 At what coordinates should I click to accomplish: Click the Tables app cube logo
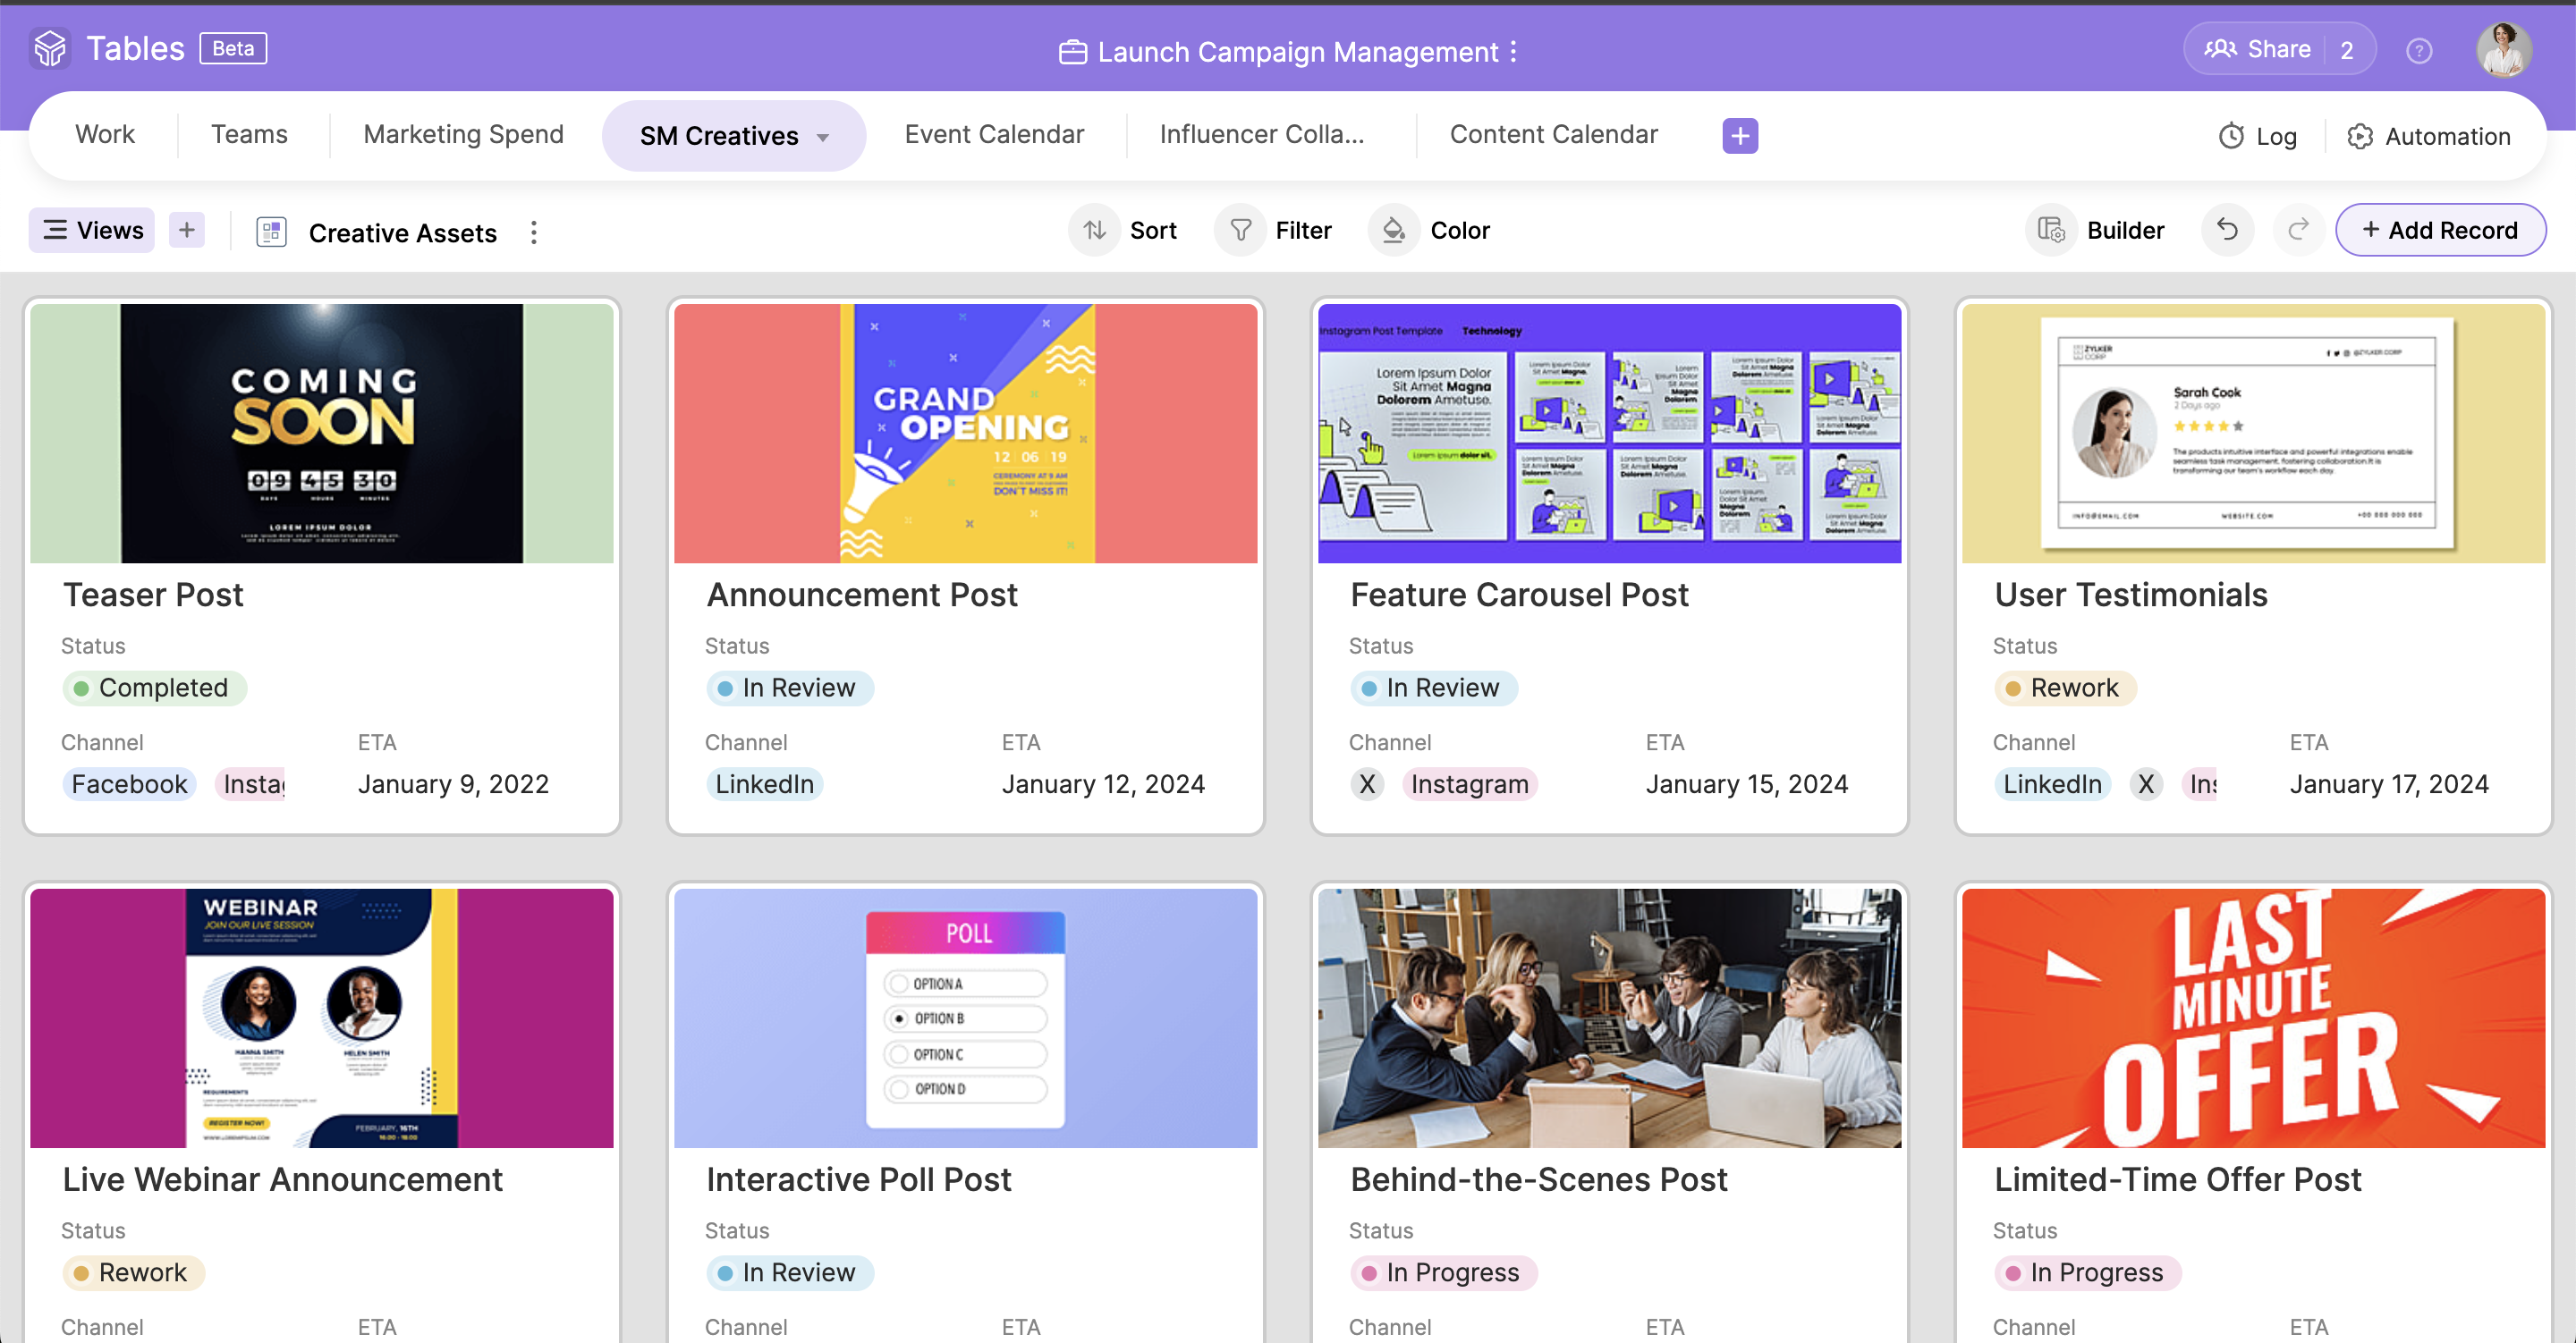[x=49, y=47]
